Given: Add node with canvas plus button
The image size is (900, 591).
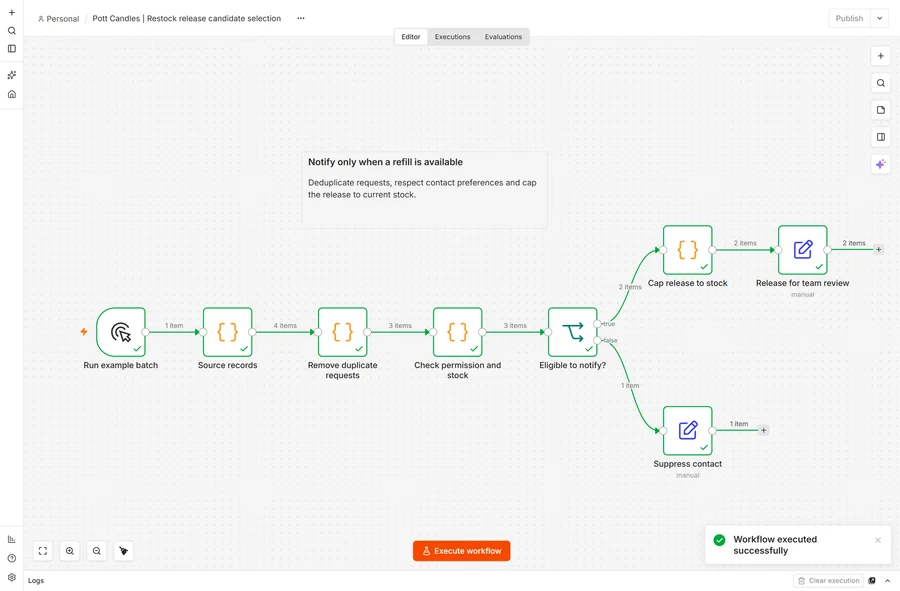Looking at the screenshot, I should pos(880,56).
